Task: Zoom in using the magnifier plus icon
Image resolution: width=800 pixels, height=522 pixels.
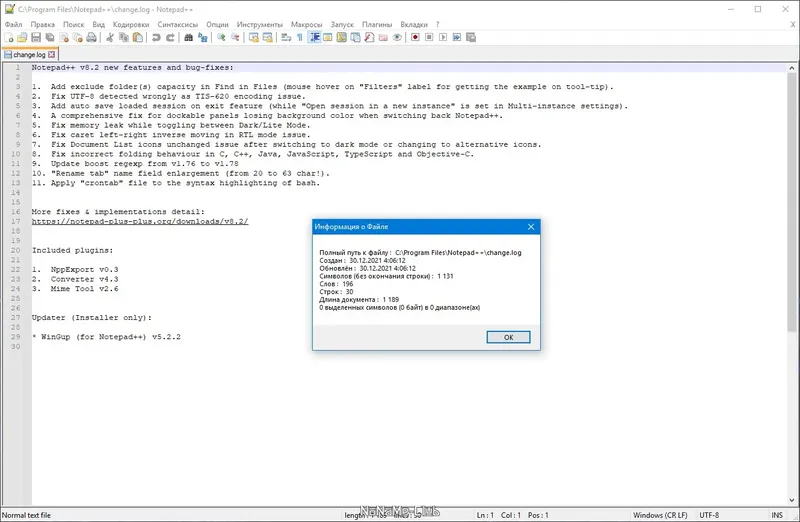Action: 221,37
